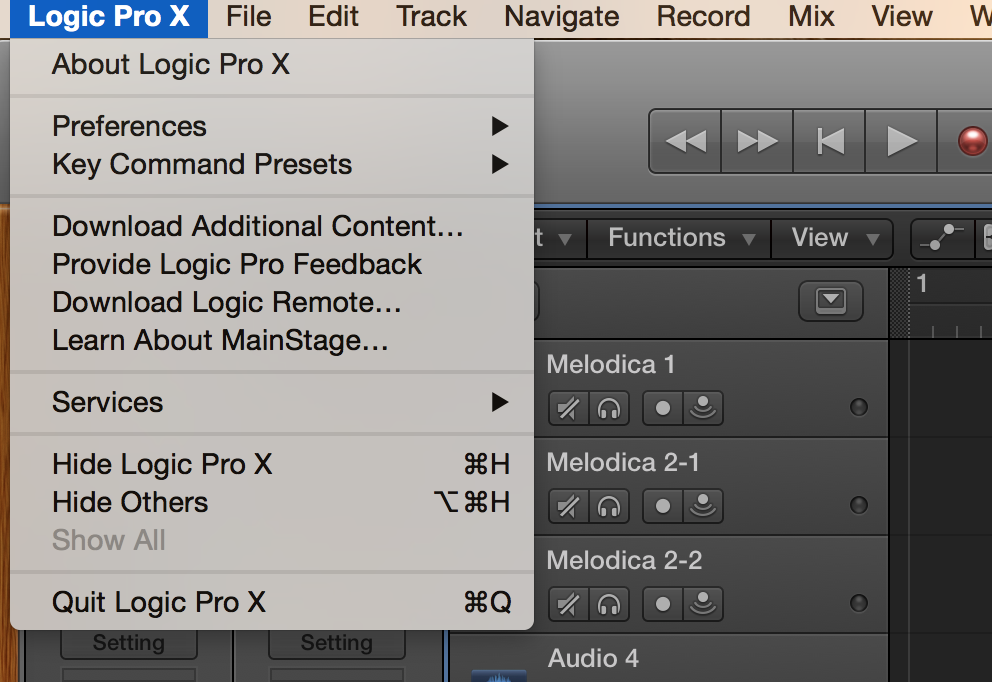The width and height of the screenshot is (992, 682).
Task: Click the Rewind transport button
Action: click(685, 142)
